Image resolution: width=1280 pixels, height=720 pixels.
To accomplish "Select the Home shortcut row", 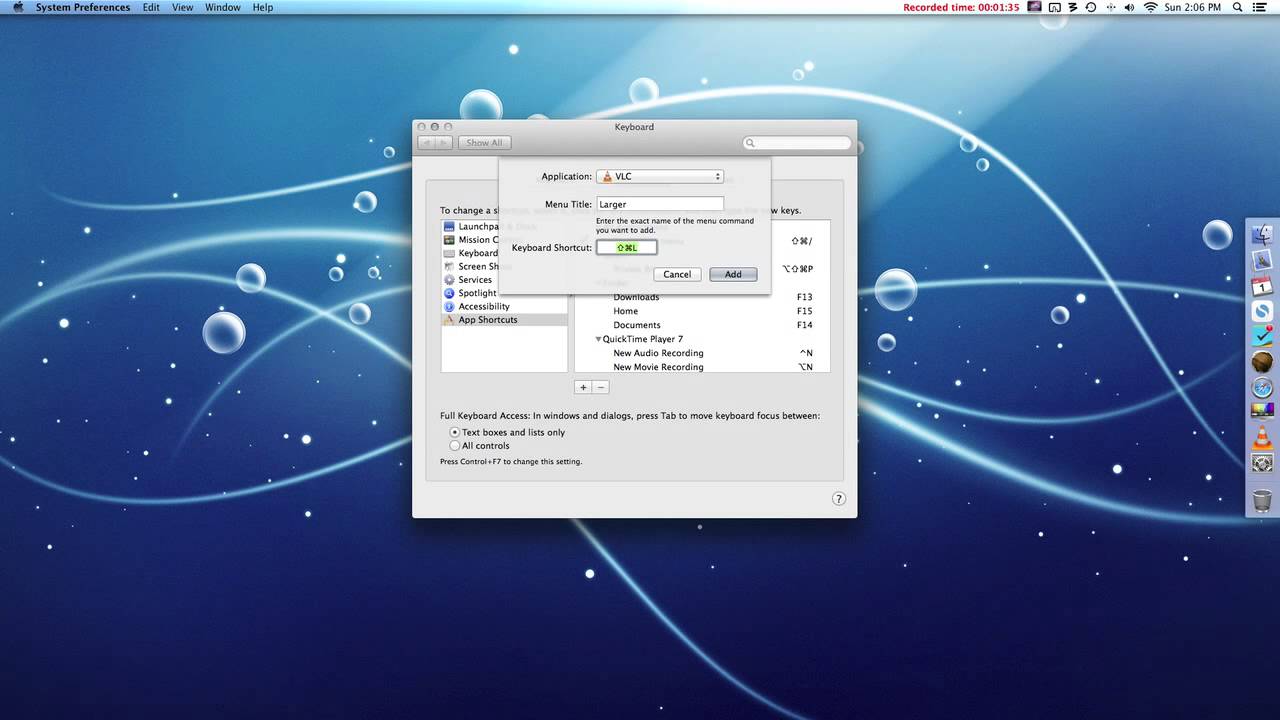I will click(x=702, y=311).
